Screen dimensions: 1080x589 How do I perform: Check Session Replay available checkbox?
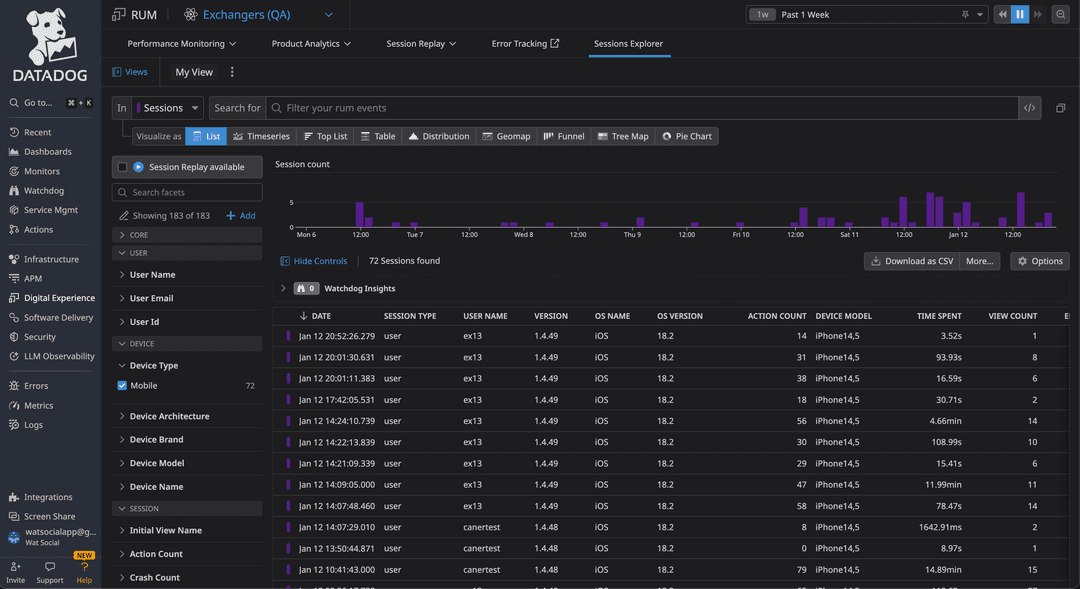(x=123, y=167)
